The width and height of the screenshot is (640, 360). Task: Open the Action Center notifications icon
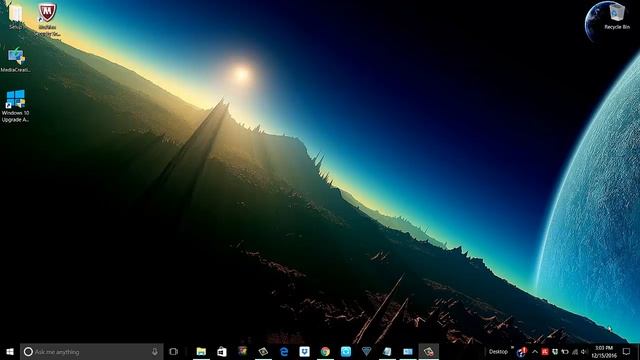[x=627, y=351]
